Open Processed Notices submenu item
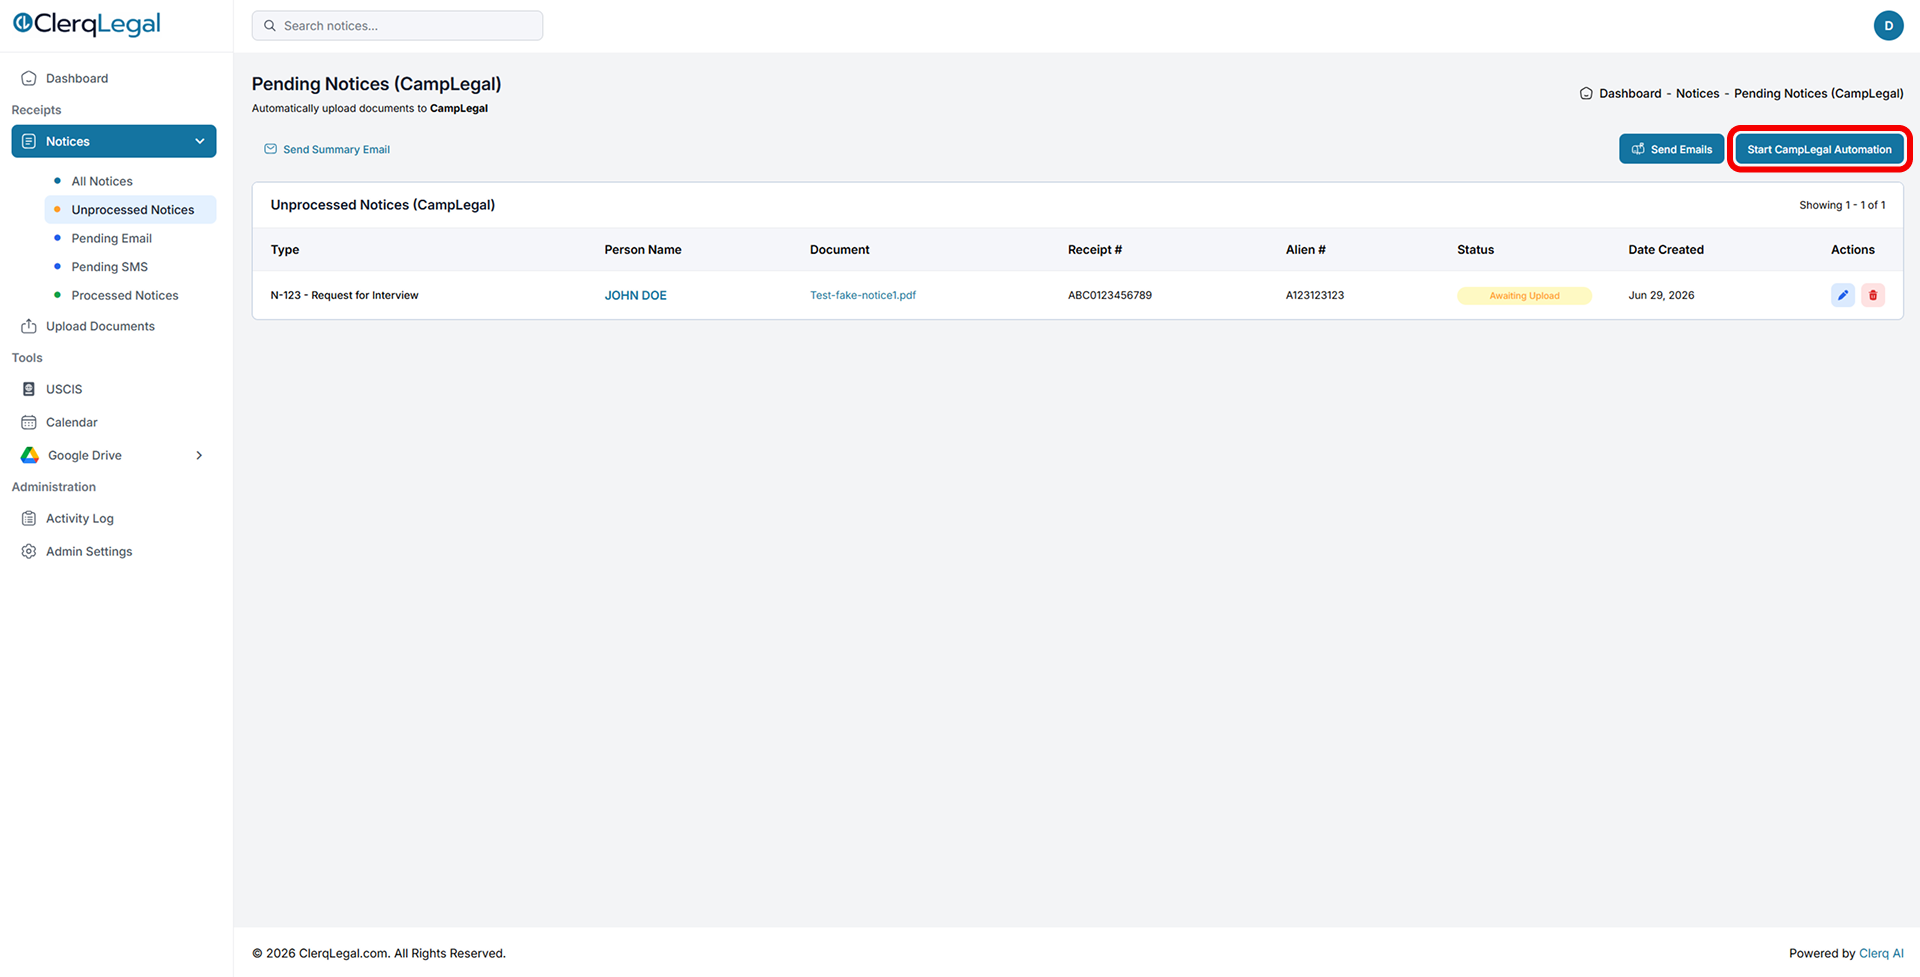 (x=125, y=295)
